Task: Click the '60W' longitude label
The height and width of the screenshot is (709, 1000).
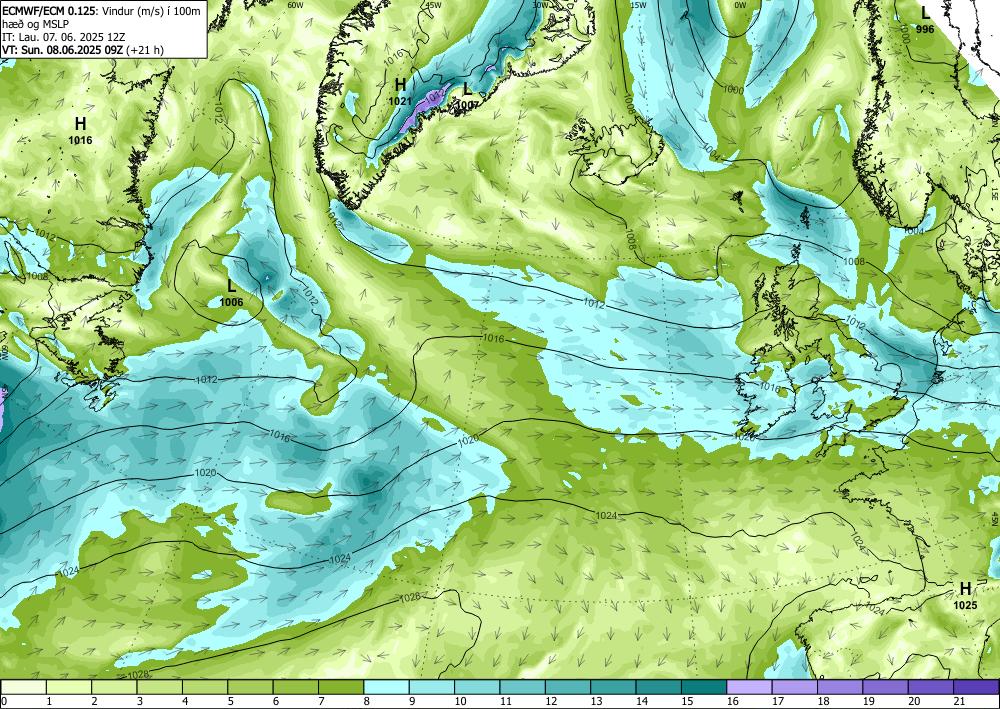Action: pyautogui.click(x=295, y=5)
